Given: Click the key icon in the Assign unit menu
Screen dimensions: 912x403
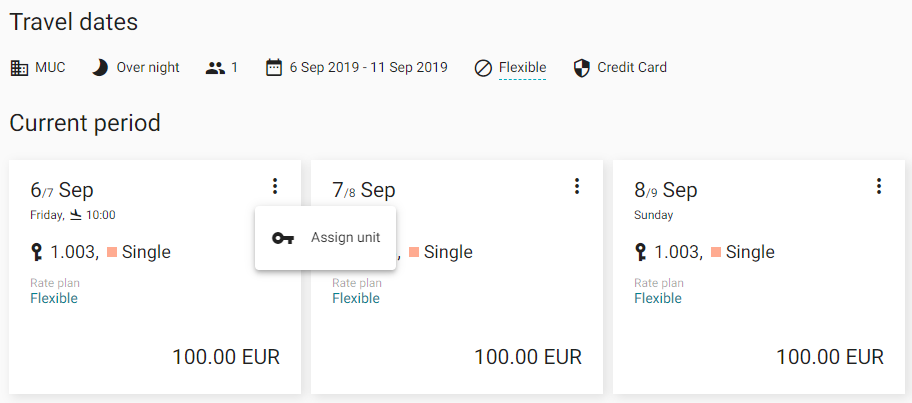Looking at the screenshot, I should click(283, 238).
